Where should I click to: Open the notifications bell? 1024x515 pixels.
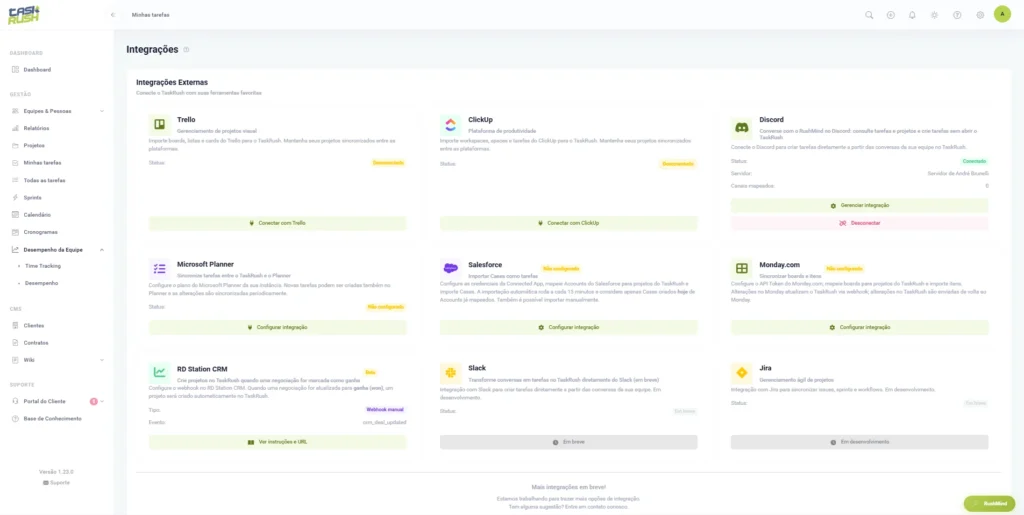pos(912,15)
